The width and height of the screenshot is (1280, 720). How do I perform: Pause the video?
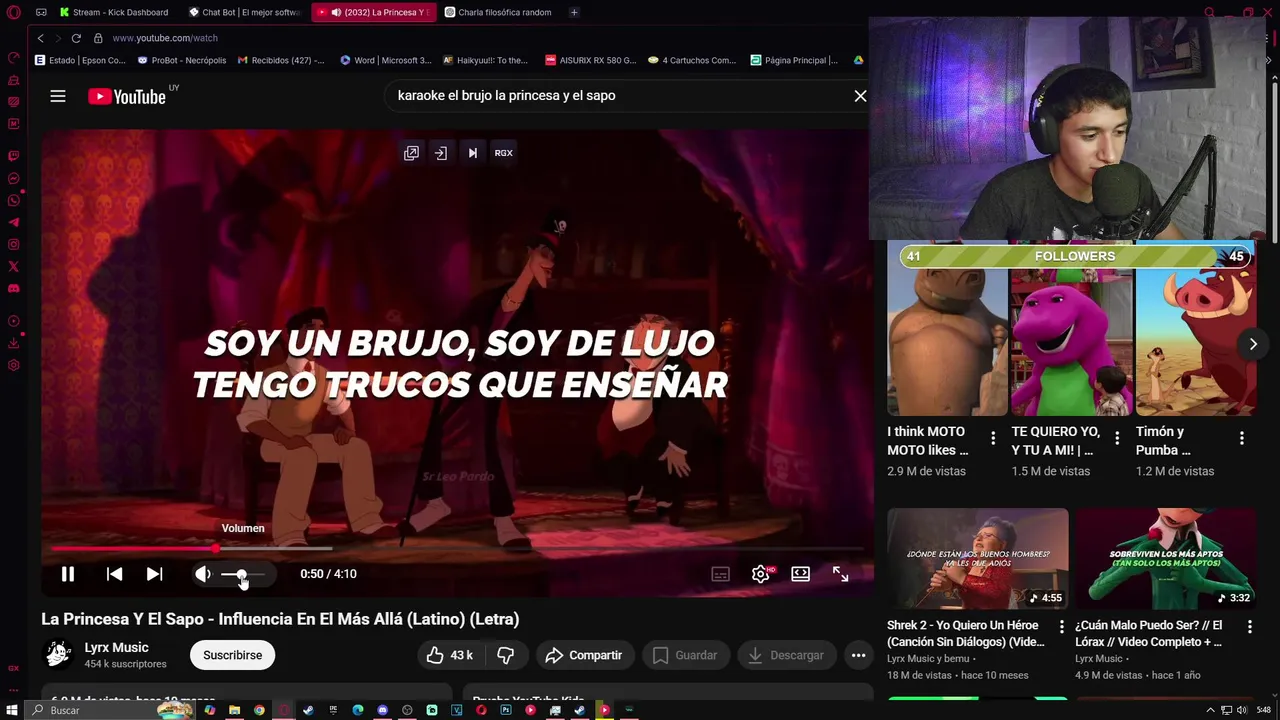pyautogui.click(x=68, y=574)
